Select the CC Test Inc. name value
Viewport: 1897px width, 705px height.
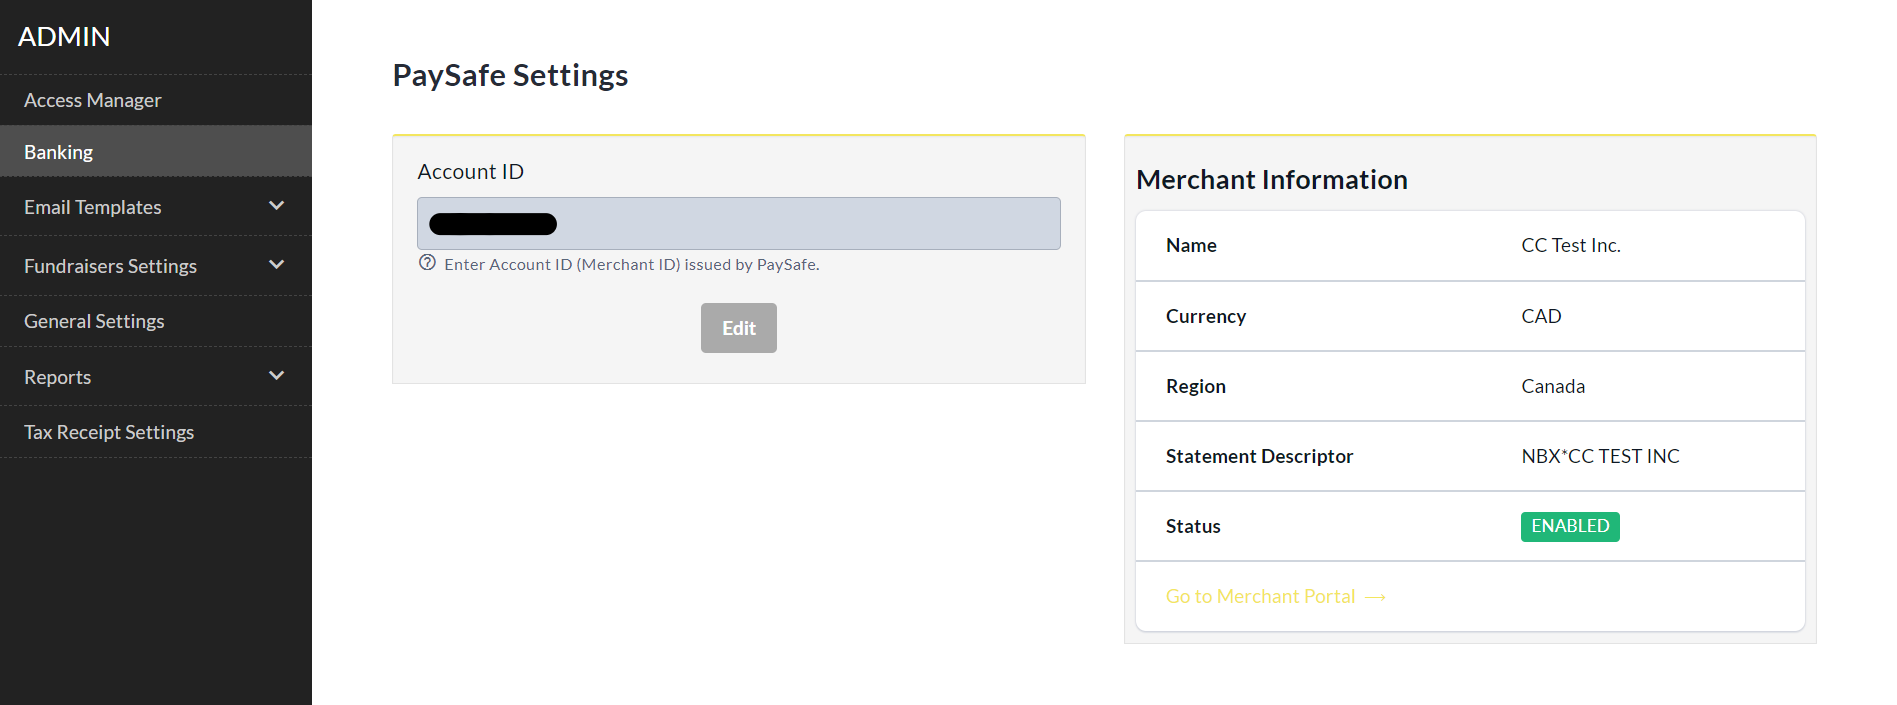[1570, 245]
